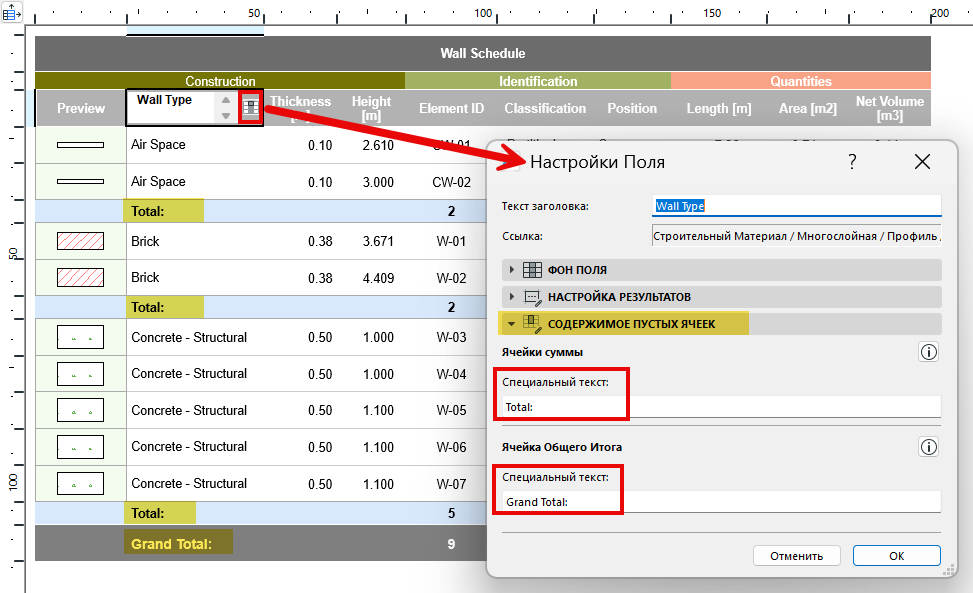The width and height of the screenshot is (973, 593).
Task: Open field settings icon beside Wall Type
Action: click(x=251, y=108)
